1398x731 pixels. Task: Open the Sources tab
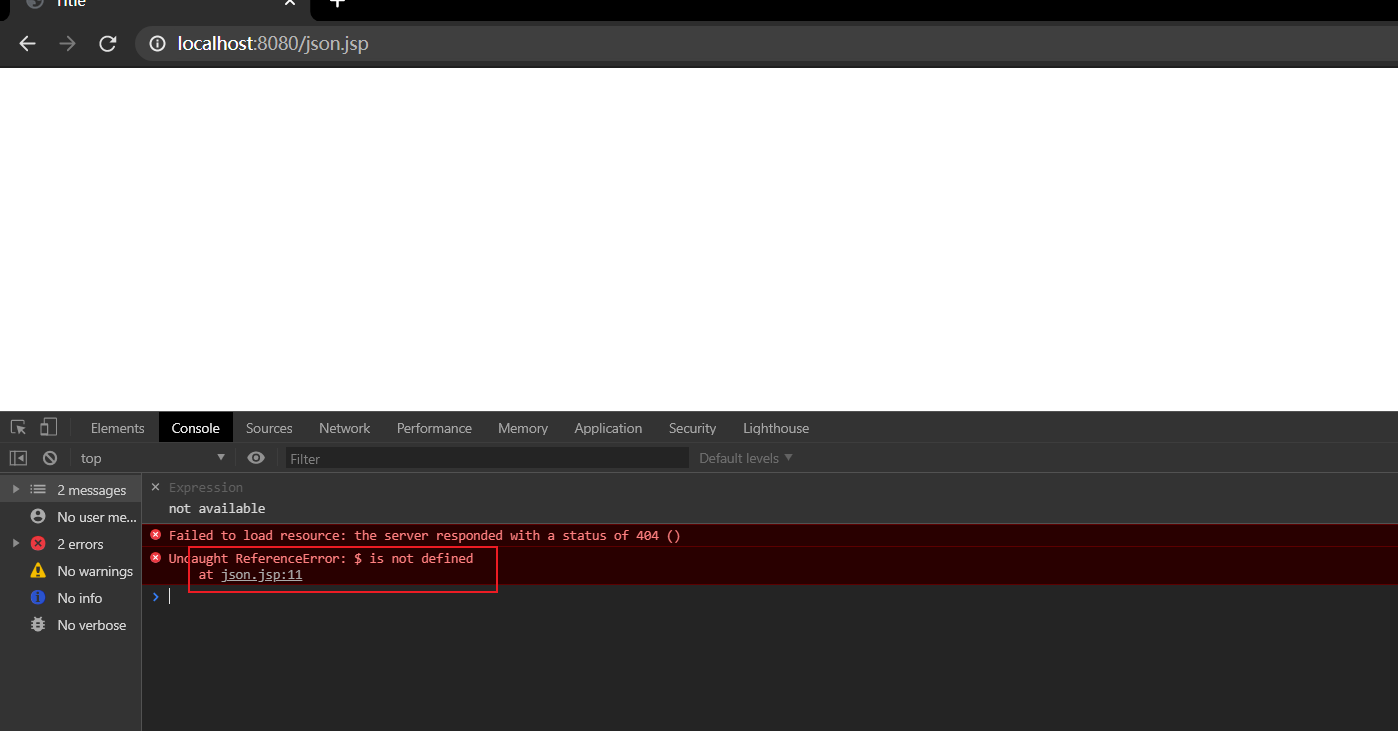269,428
